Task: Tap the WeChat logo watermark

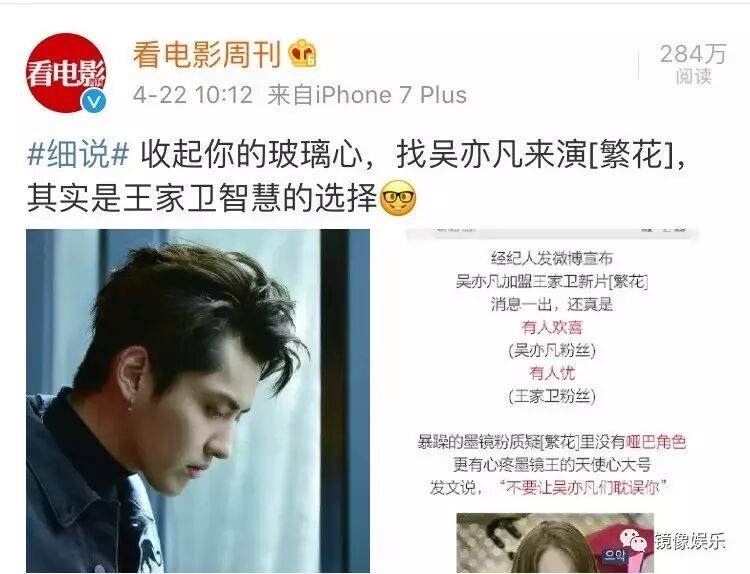Action: point(634,542)
